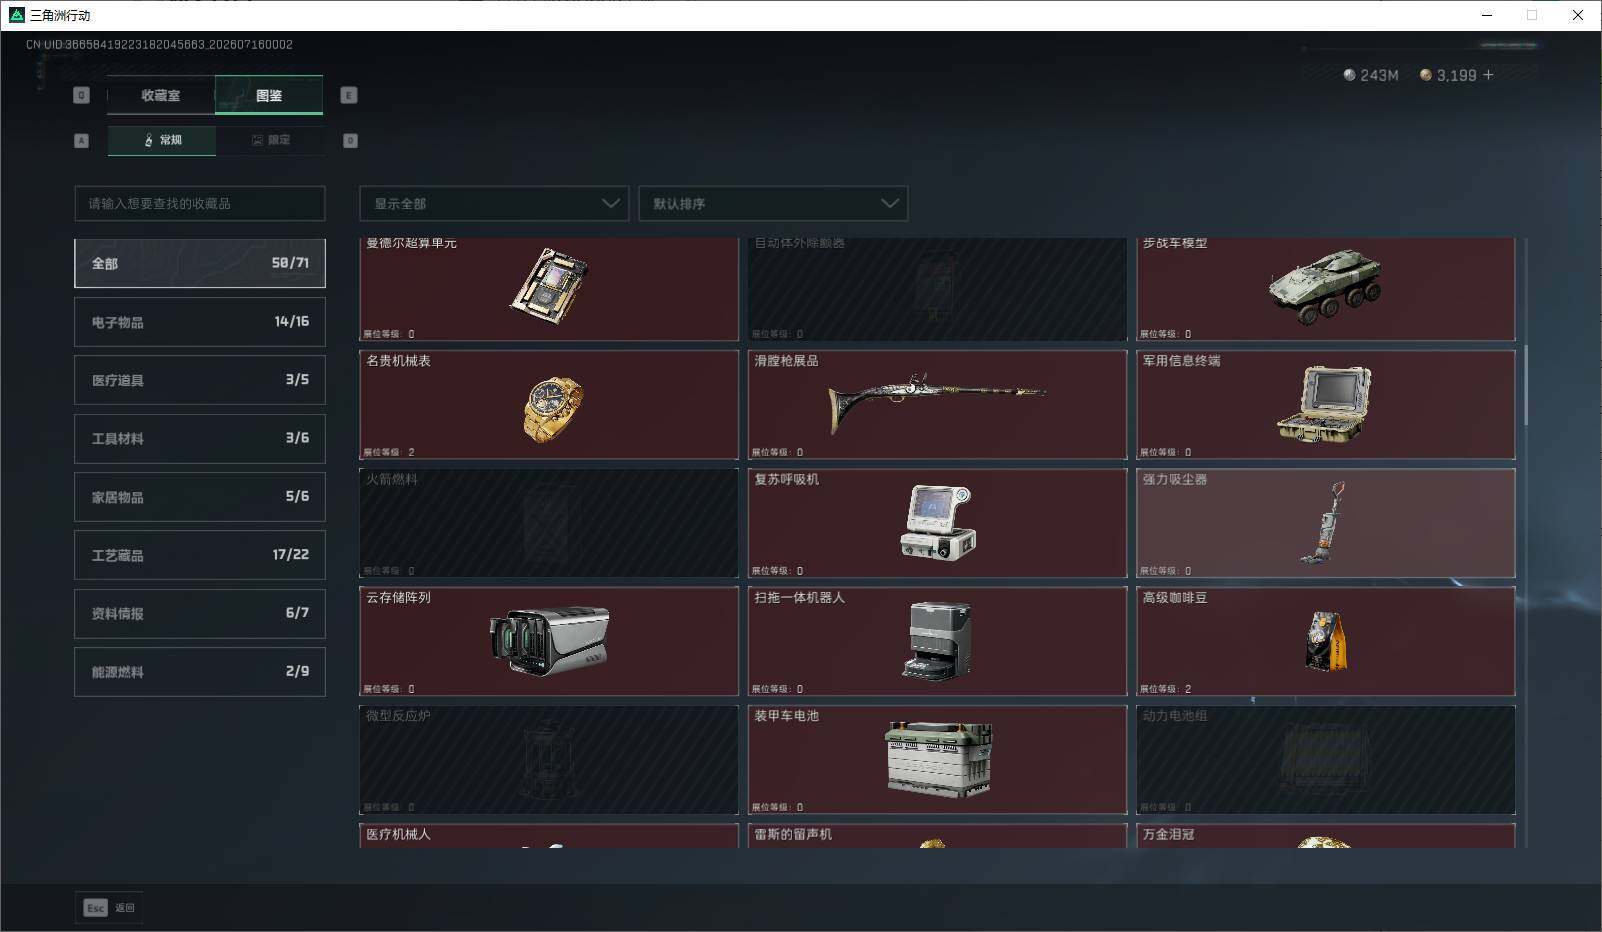Image resolution: width=1602 pixels, height=932 pixels.
Task: Click the military info terminal case icon
Action: point(1324,404)
